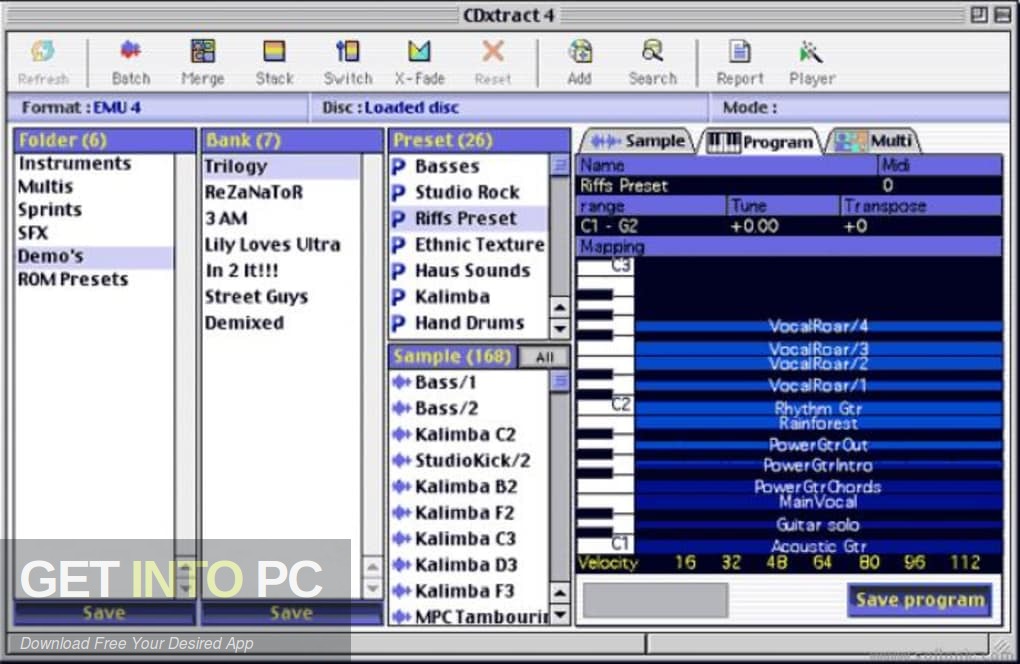Screen dimensions: 1020x664
Task: Select the Kalimba F3 sample
Action: click(x=469, y=591)
